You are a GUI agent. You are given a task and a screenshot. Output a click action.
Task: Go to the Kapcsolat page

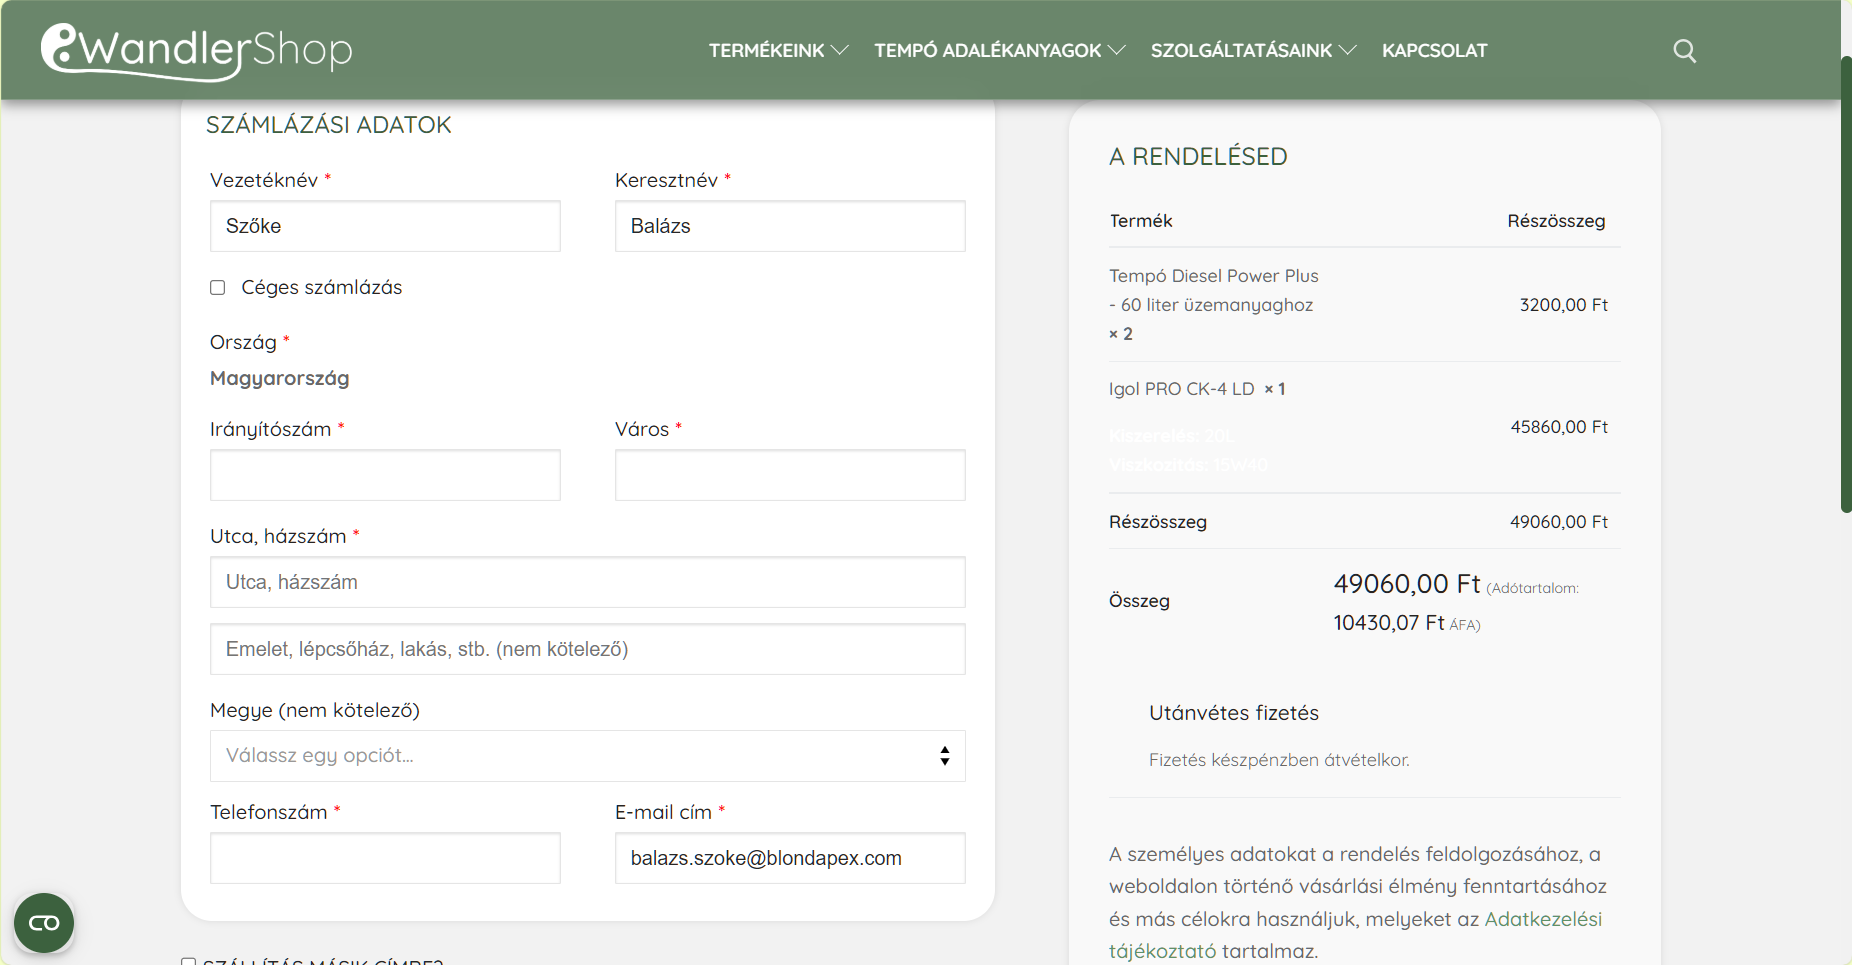pyautogui.click(x=1434, y=51)
